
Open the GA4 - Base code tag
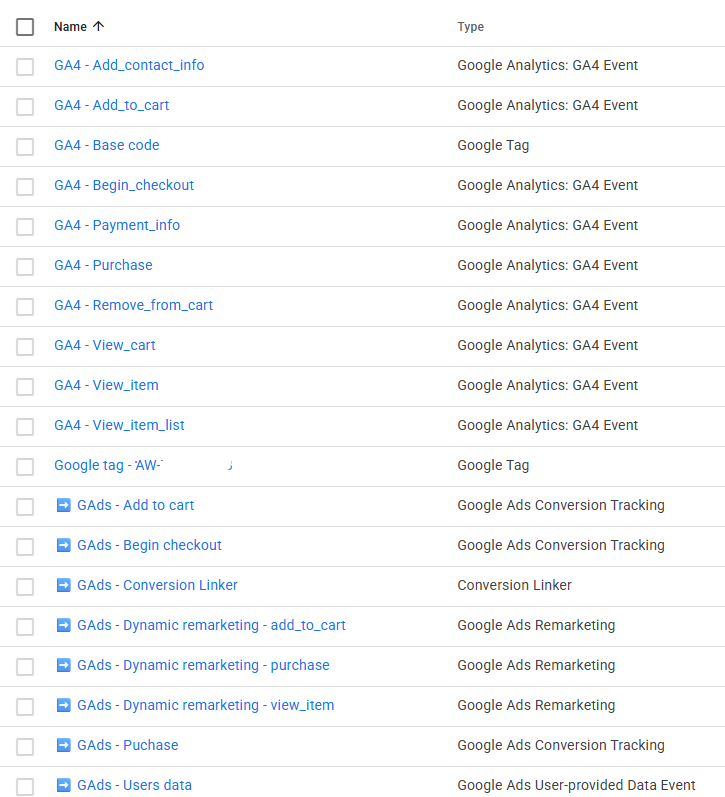107,145
